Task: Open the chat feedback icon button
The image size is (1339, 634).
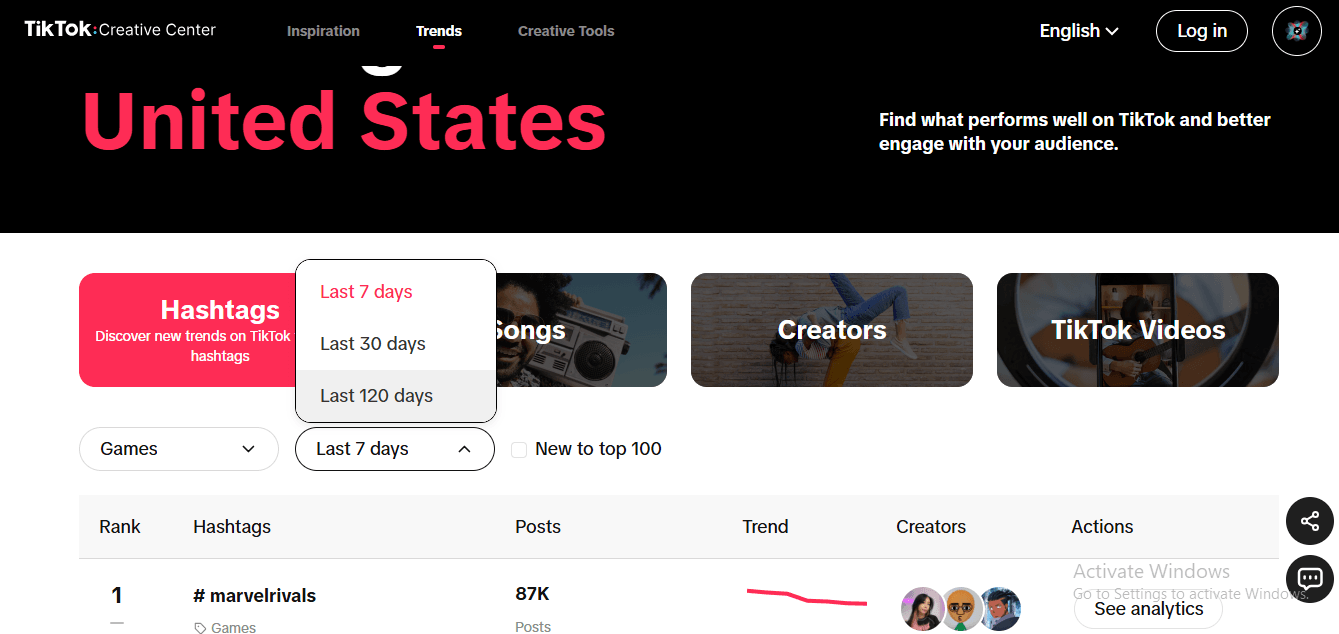Action: pyautogui.click(x=1309, y=578)
